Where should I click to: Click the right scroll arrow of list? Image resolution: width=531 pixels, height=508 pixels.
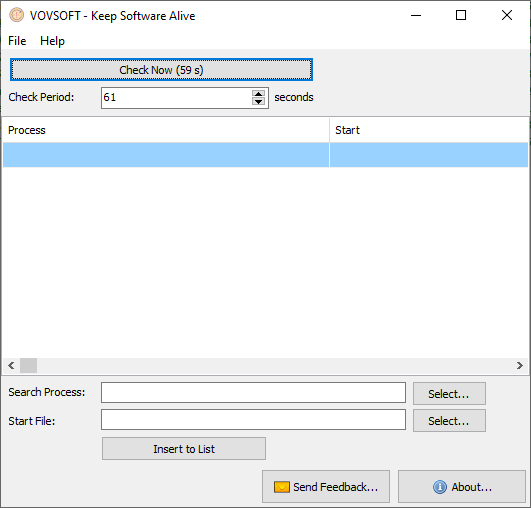tap(519, 365)
